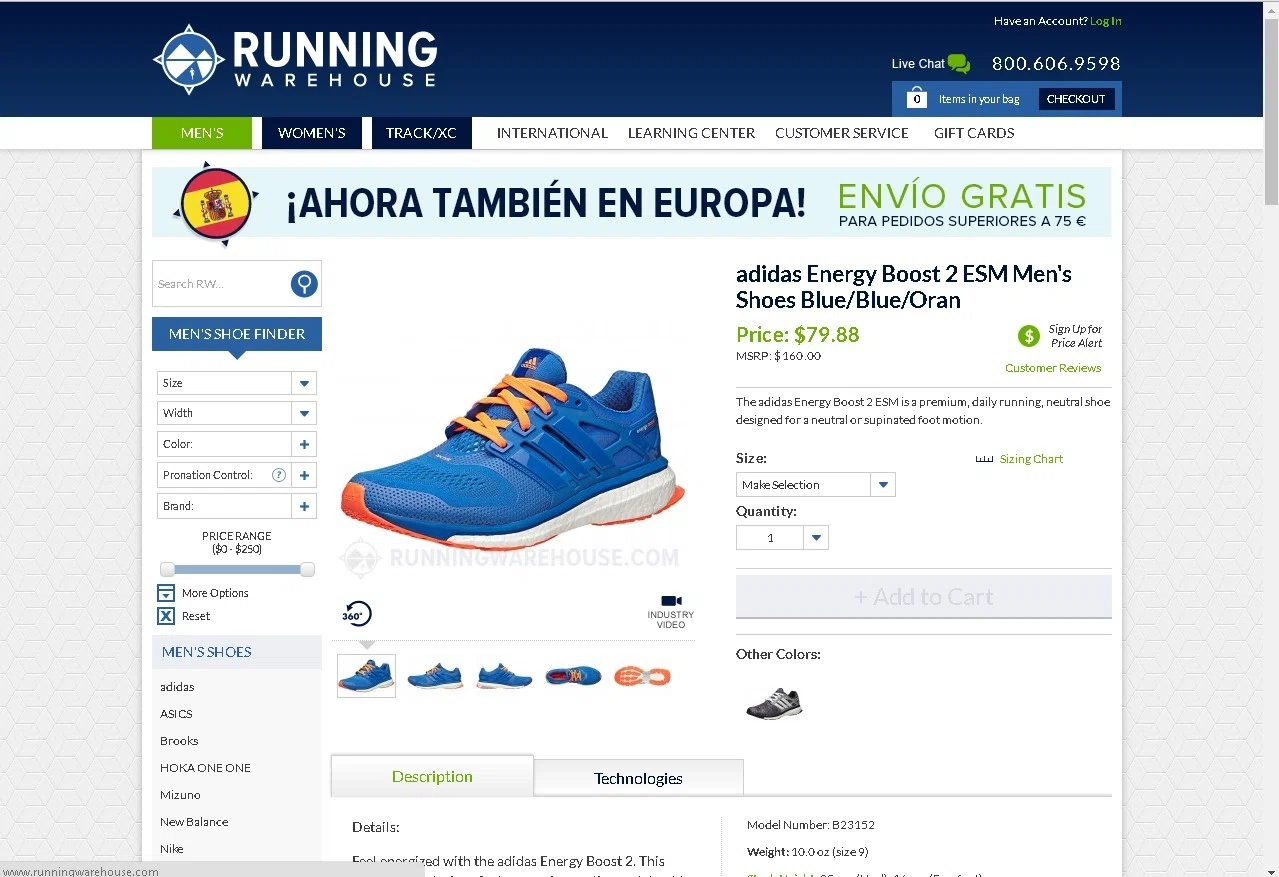Image resolution: width=1279 pixels, height=877 pixels.
Task: Click the Sizing Chart ruler icon
Action: (984, 459)
